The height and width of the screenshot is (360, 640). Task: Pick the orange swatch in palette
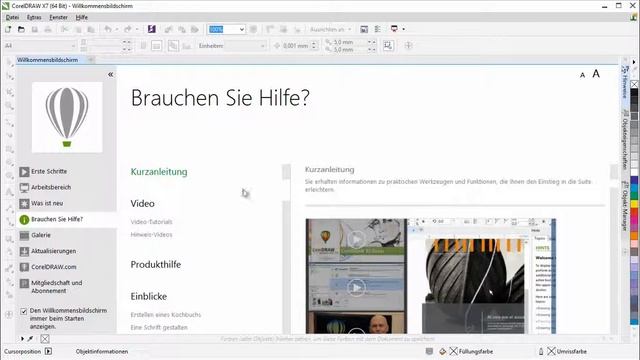coord(634,236)
